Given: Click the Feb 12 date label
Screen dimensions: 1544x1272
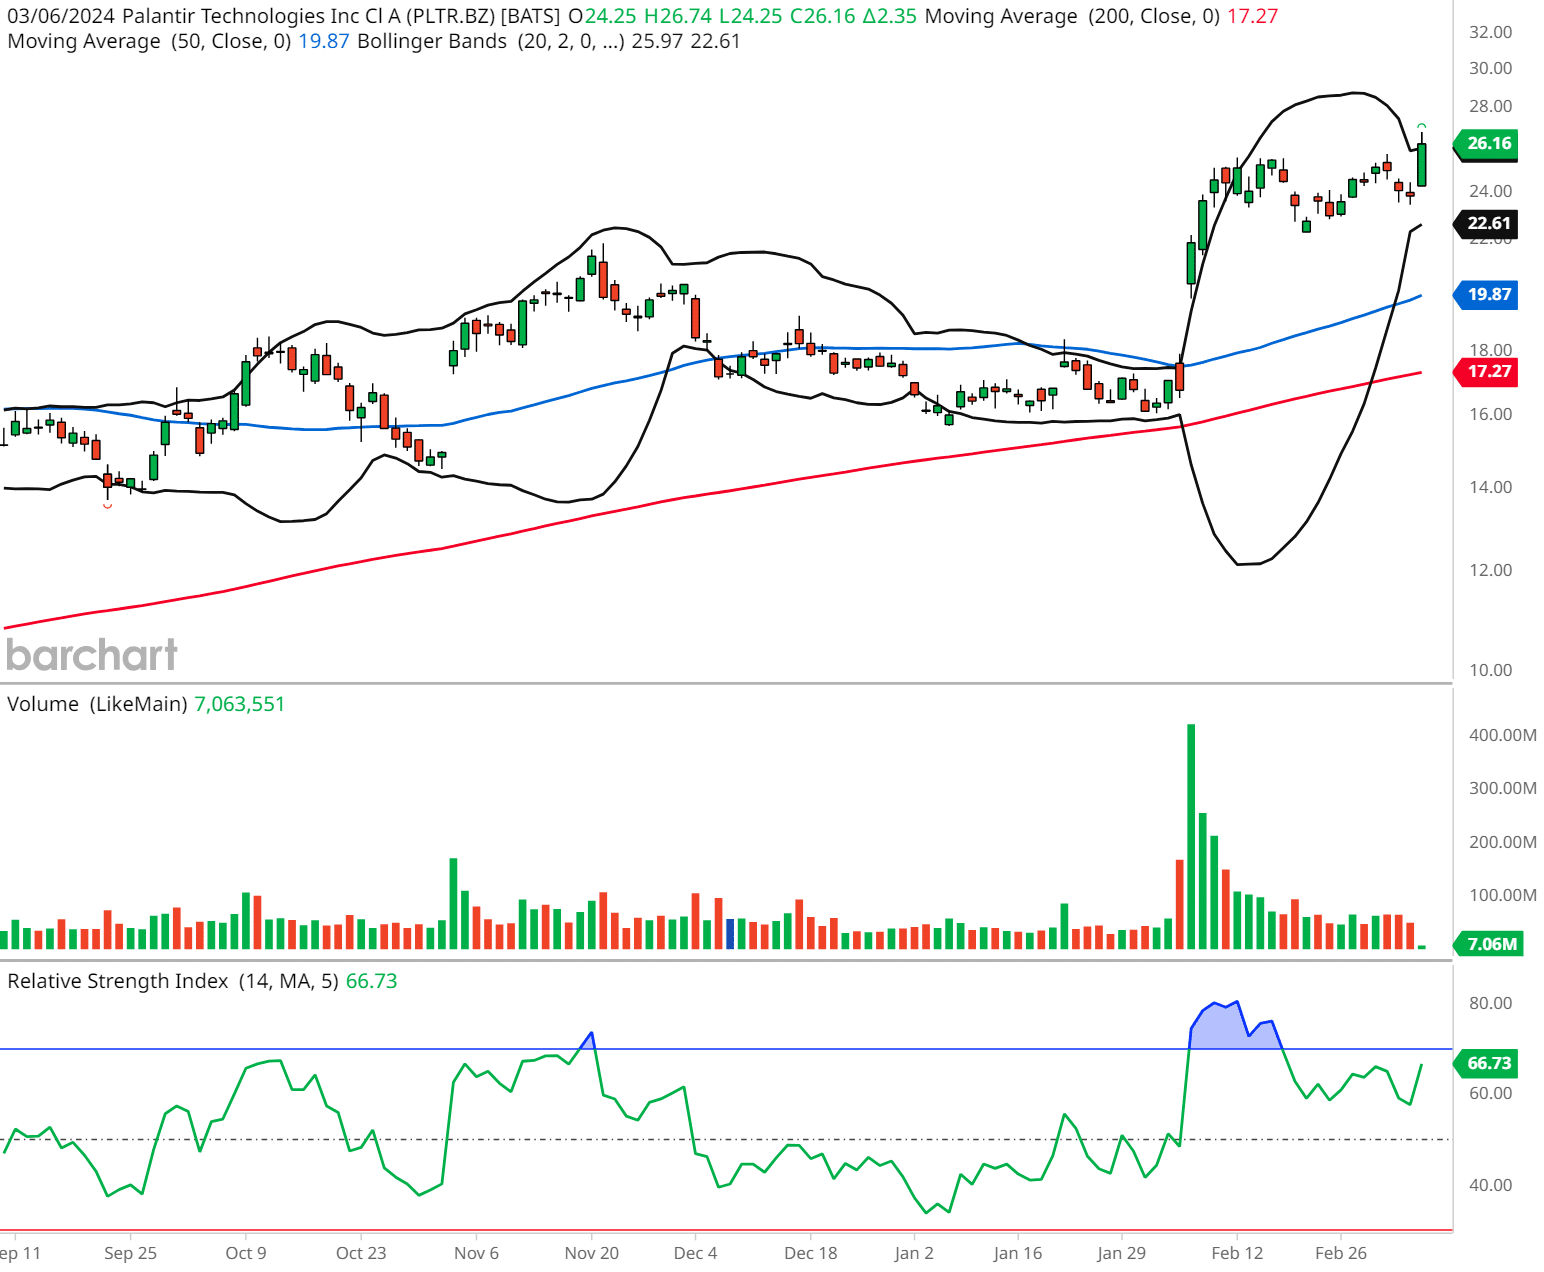Looking at the screenshot, I should pos(1237,1253).
